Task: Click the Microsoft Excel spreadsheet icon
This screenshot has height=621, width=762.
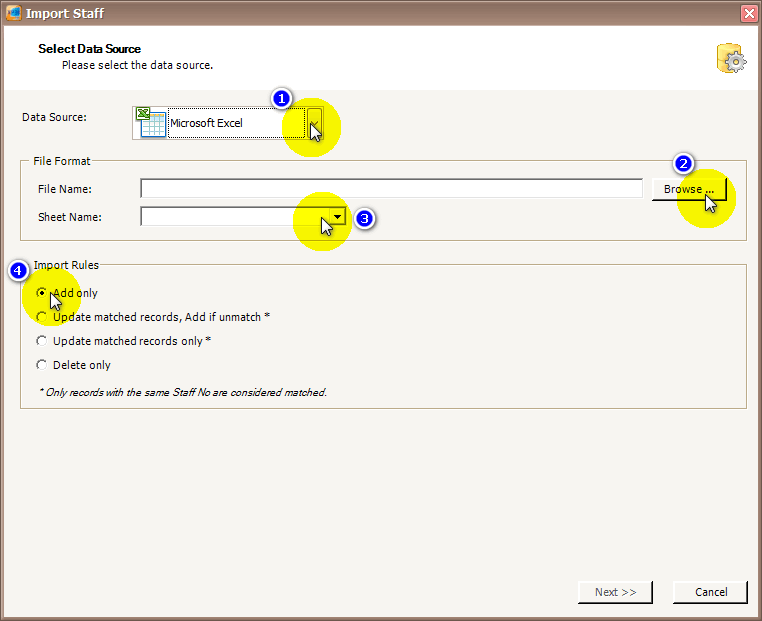Action: (x=151, y=122)
